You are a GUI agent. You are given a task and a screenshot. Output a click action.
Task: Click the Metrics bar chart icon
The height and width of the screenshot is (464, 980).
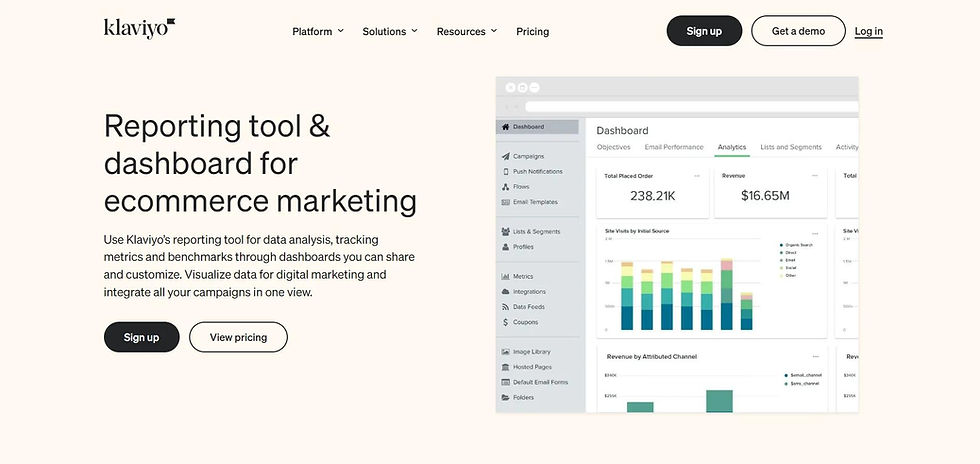[x=506, y=276]
